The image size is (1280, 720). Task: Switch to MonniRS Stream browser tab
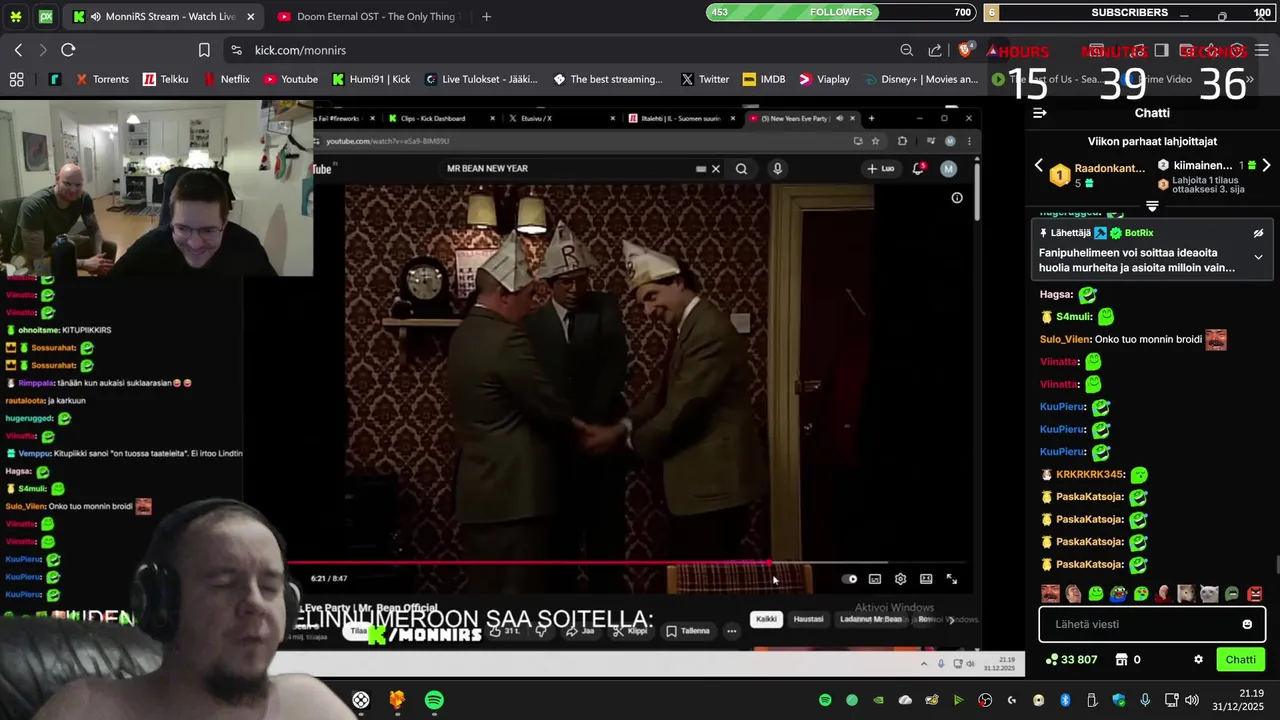coord(162,17)
